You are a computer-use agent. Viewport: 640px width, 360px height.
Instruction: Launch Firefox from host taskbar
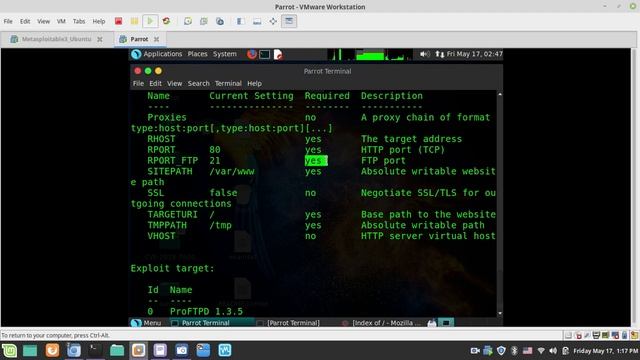coord(52,350)
